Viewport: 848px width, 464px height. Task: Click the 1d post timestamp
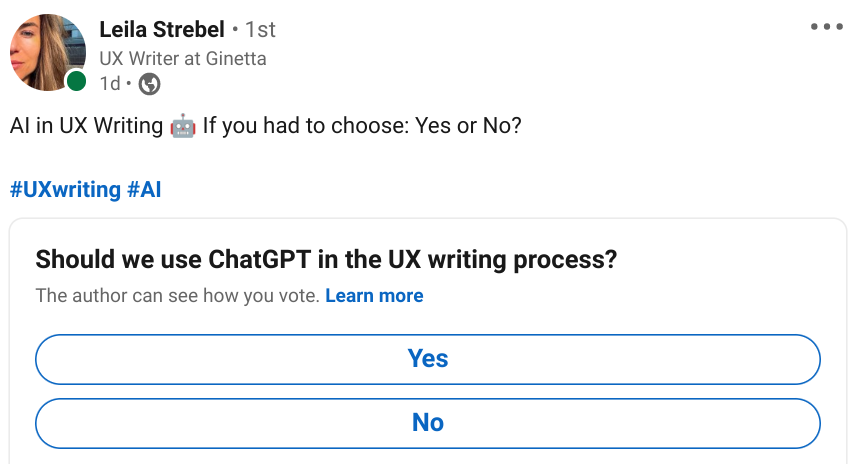(x=110, y=84)
